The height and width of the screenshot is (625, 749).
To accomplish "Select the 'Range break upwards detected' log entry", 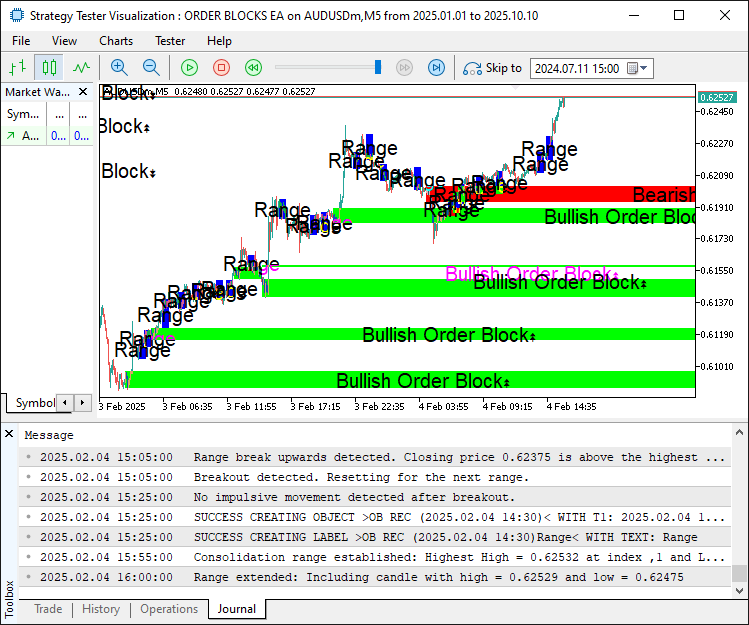I will 459,457.
